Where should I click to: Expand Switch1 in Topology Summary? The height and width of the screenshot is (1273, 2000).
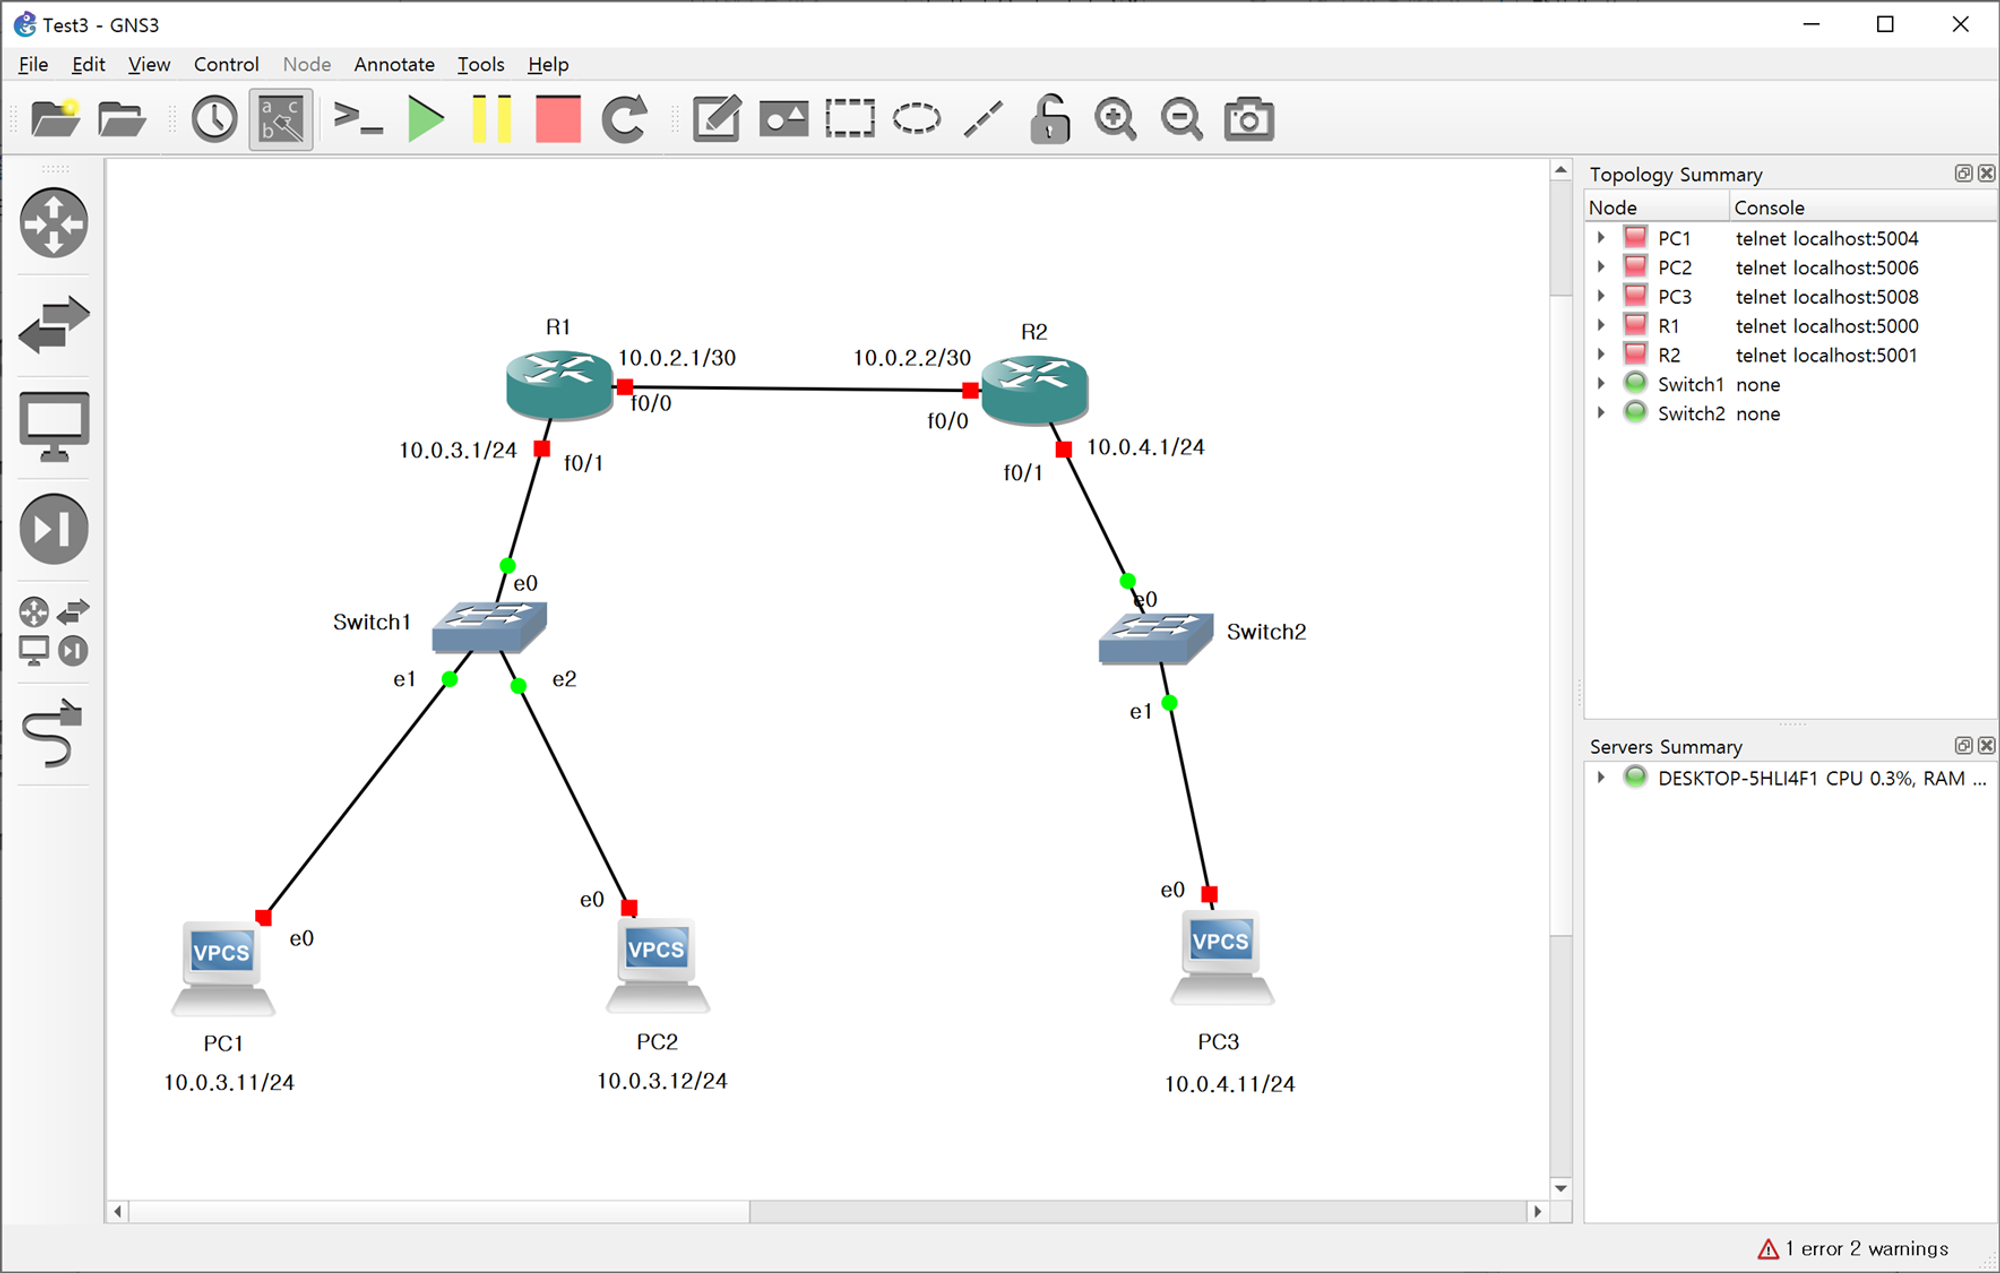pos(1601,384)
